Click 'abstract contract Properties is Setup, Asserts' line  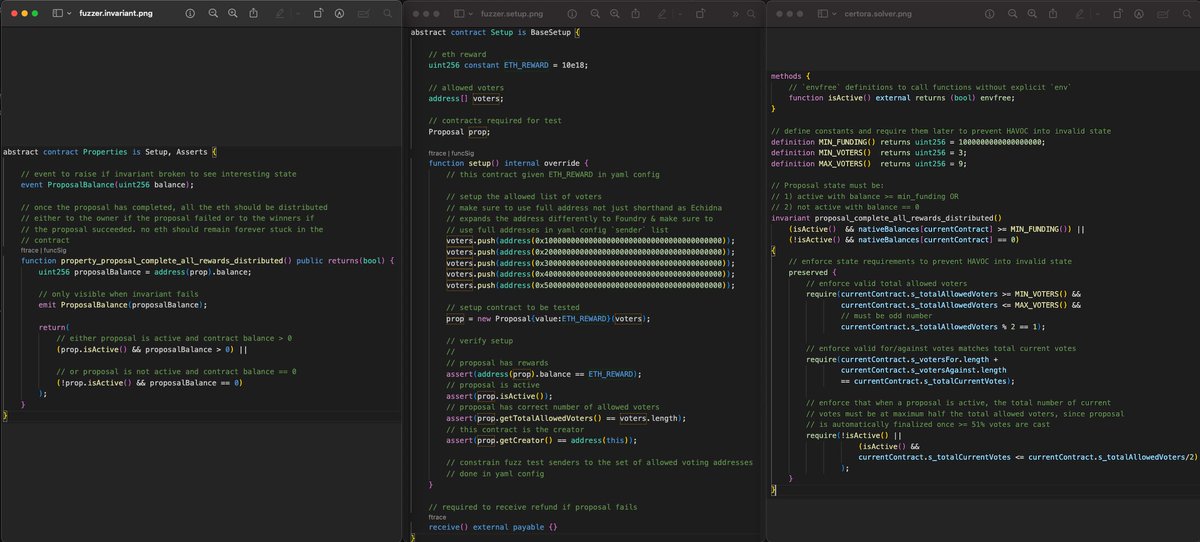[x=109, y=152]
